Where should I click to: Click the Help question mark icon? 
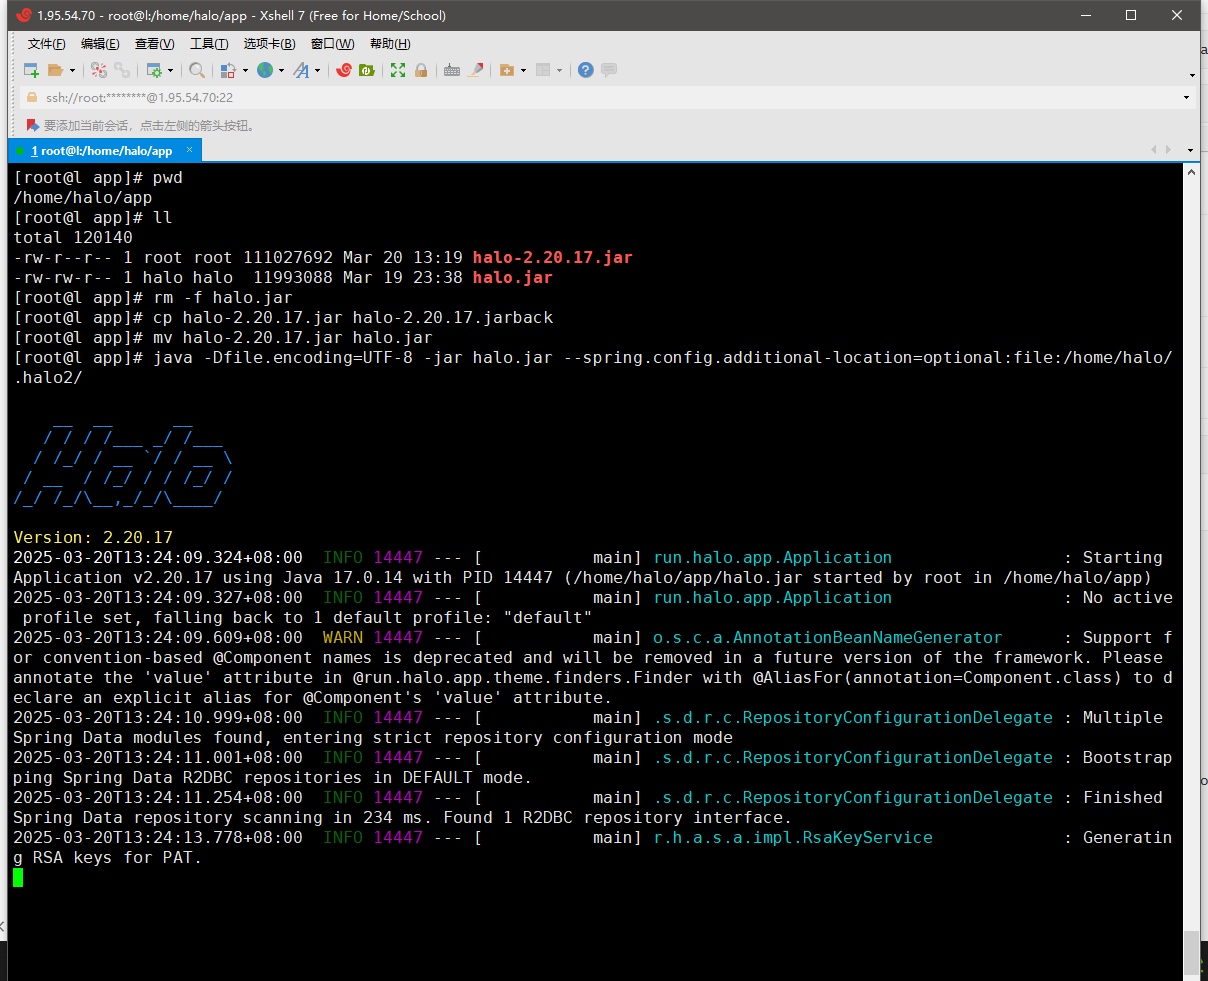[x=586, y=70]
